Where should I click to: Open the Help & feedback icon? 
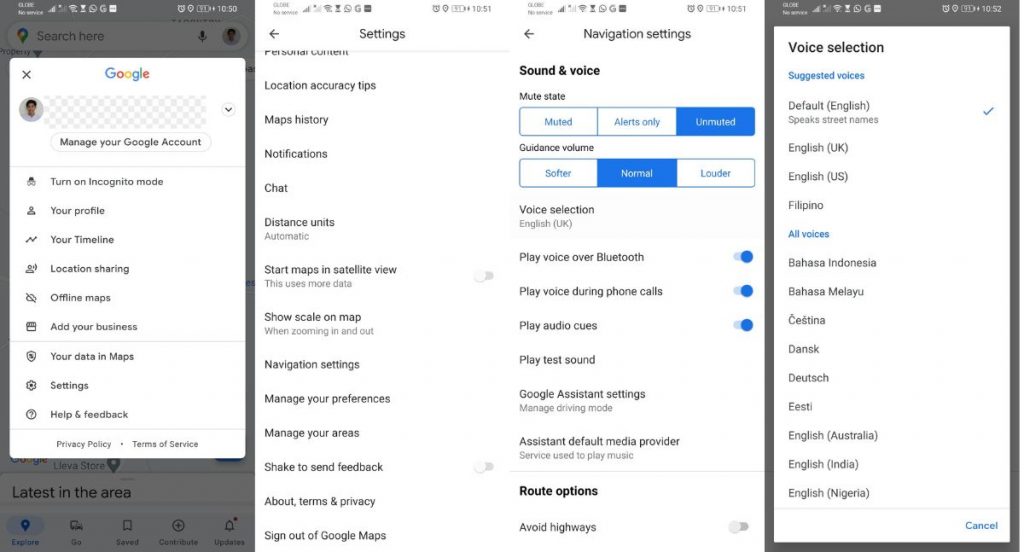(x=31, y=414)
